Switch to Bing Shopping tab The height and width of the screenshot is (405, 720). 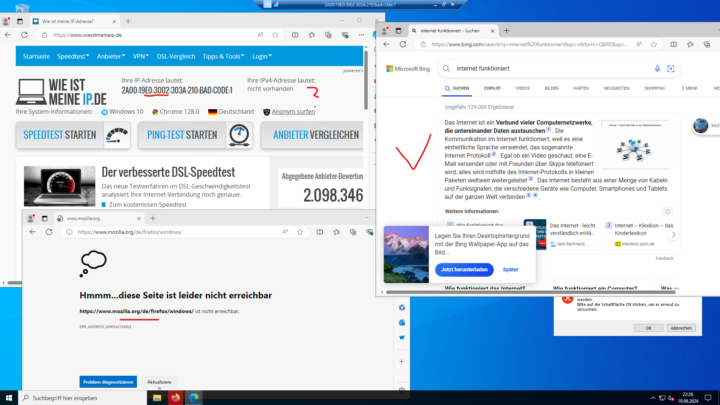(x=654, y=88)
